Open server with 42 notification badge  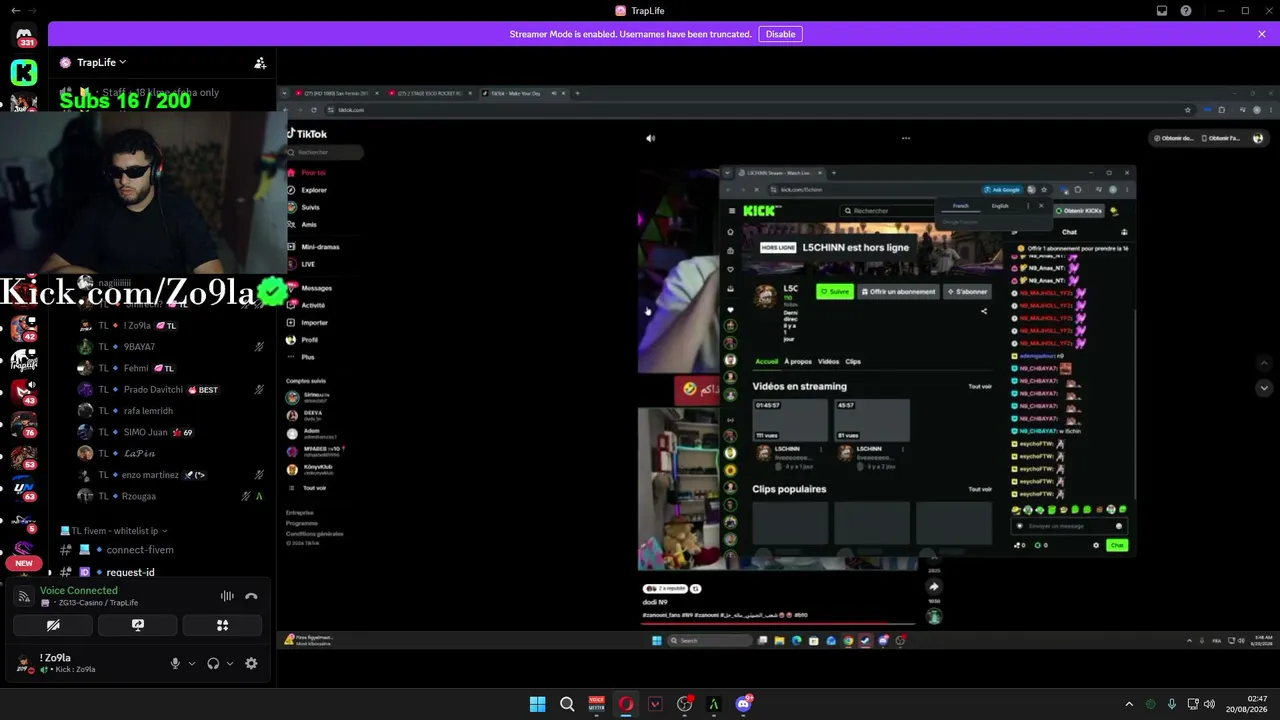click(x=24, y=328)
